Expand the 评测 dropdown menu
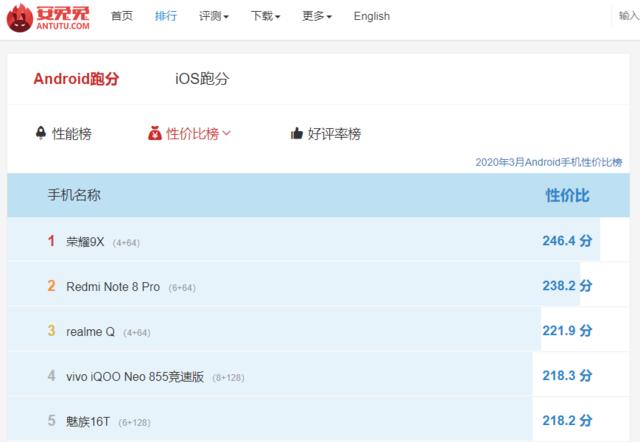 213,16
